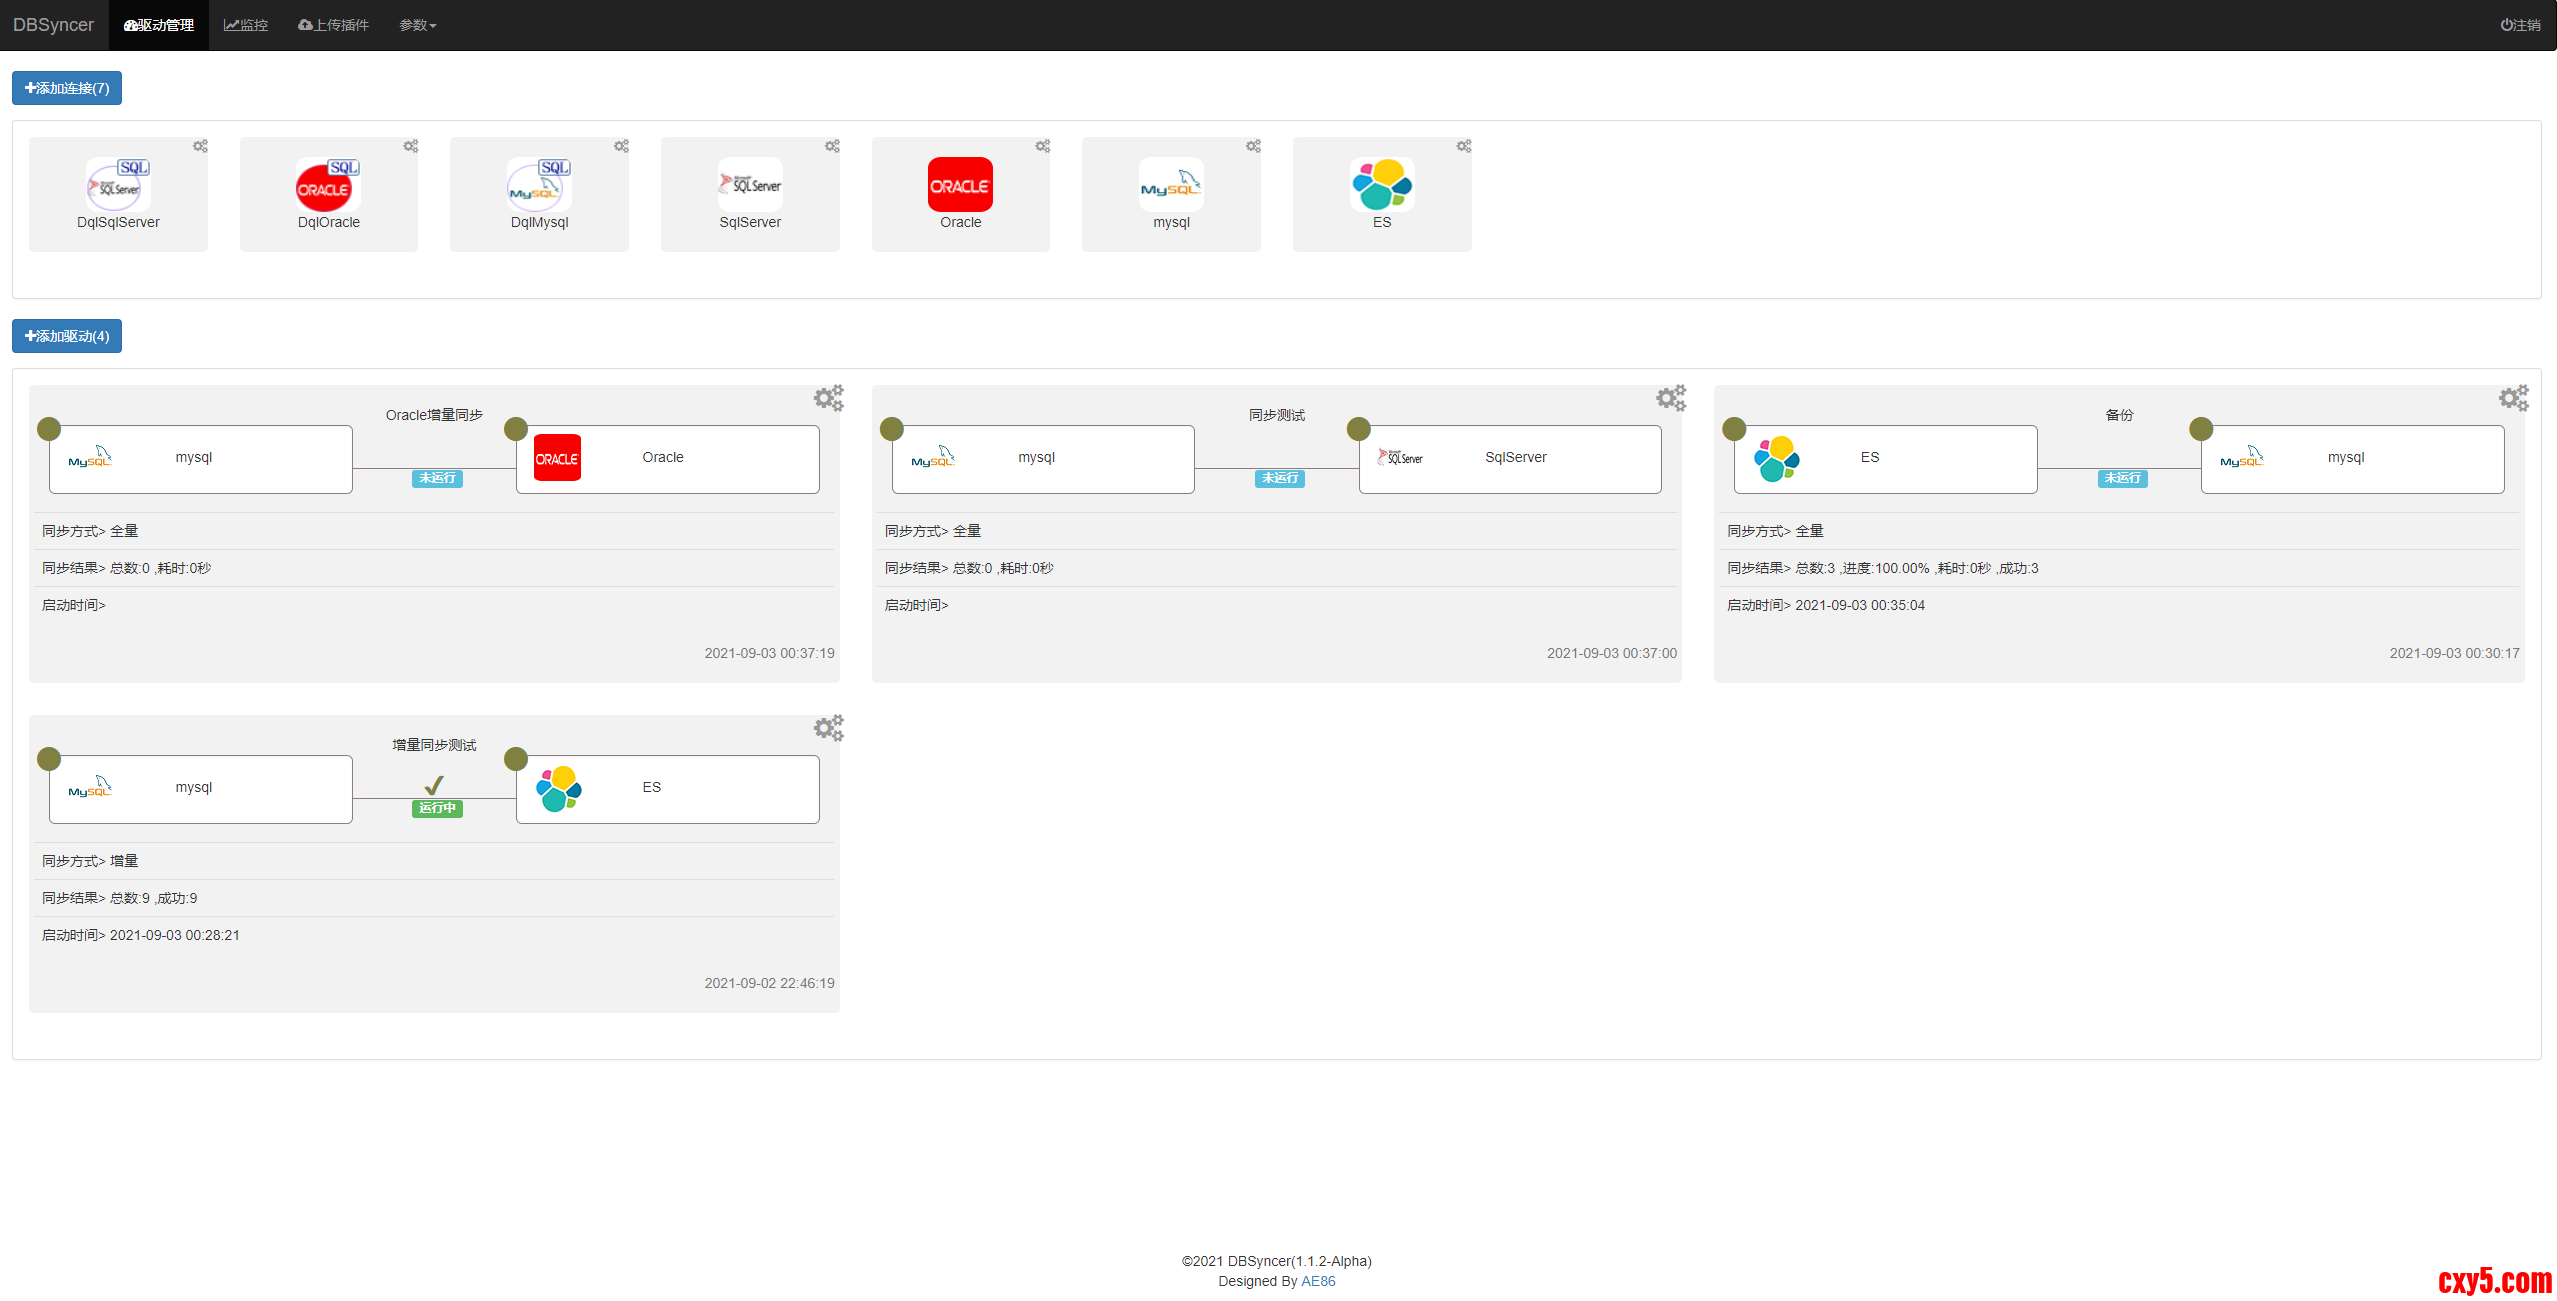The width and height of the screenshot is (2557, 1301).
Task: Click 未运行 status badge on 备份 driver
Action: pyautogui.click(x=2122, y=478)
